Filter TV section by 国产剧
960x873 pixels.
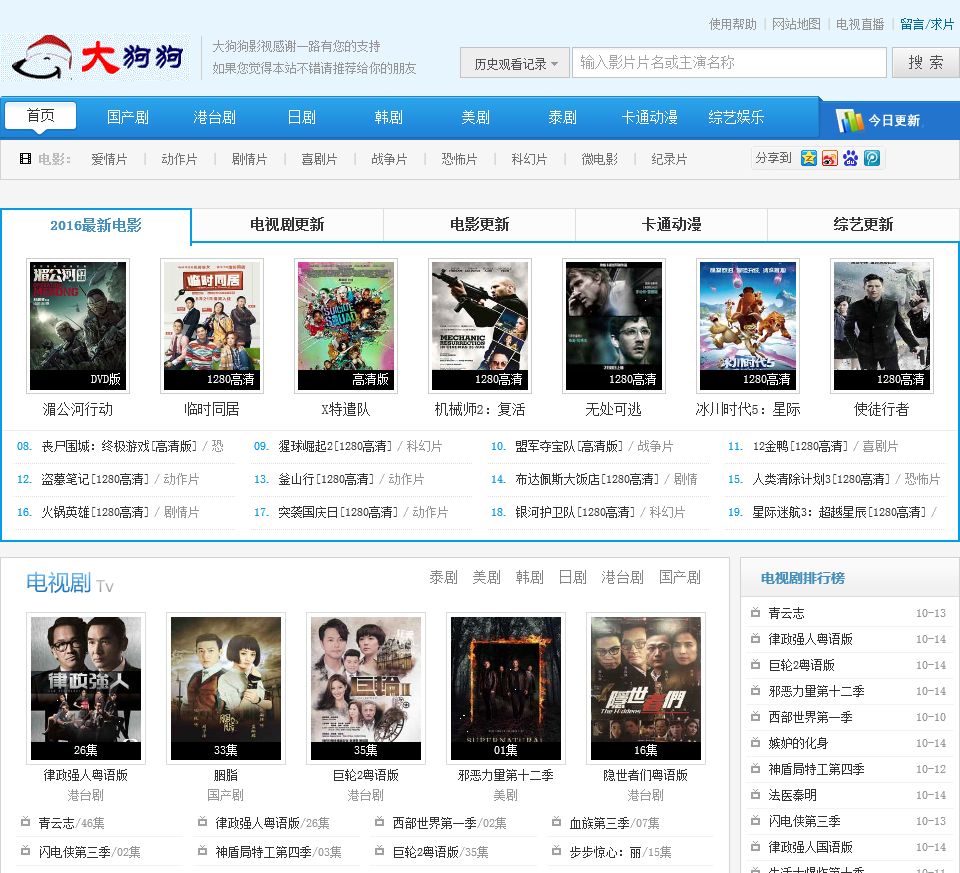(680, 577)
